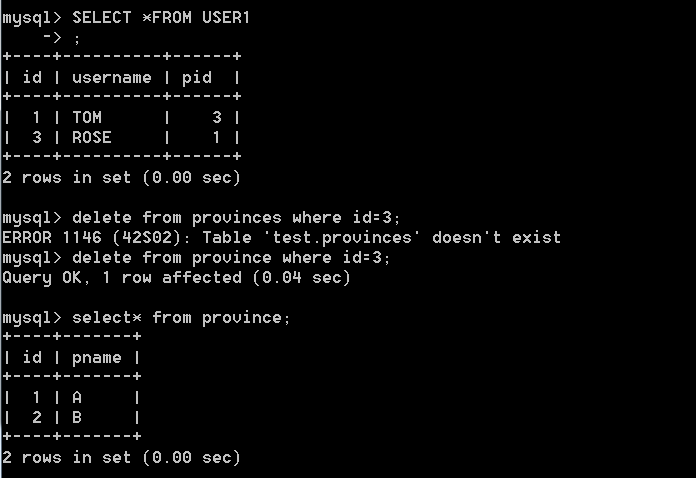Image resolution: width=696 pixels, height=478 pixels.
Task: Click the id header in USER1 table
Action: pyautogui.click(x=32, y=77)
